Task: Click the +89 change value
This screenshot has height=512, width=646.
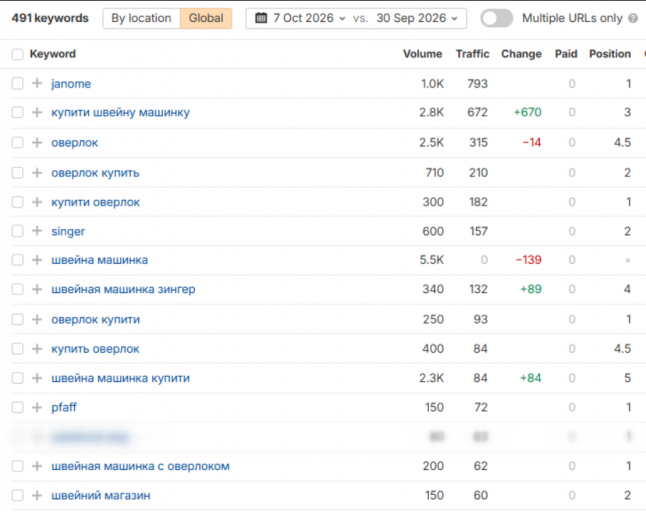Action: 531,289
